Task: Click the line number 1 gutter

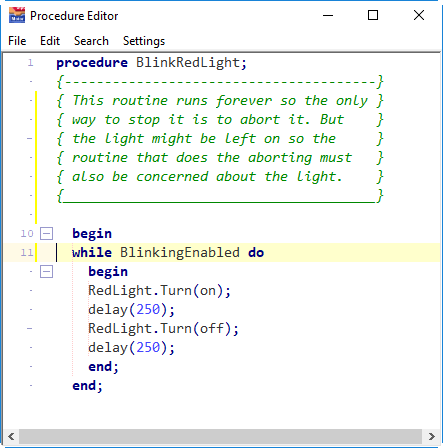Action: 30,63
